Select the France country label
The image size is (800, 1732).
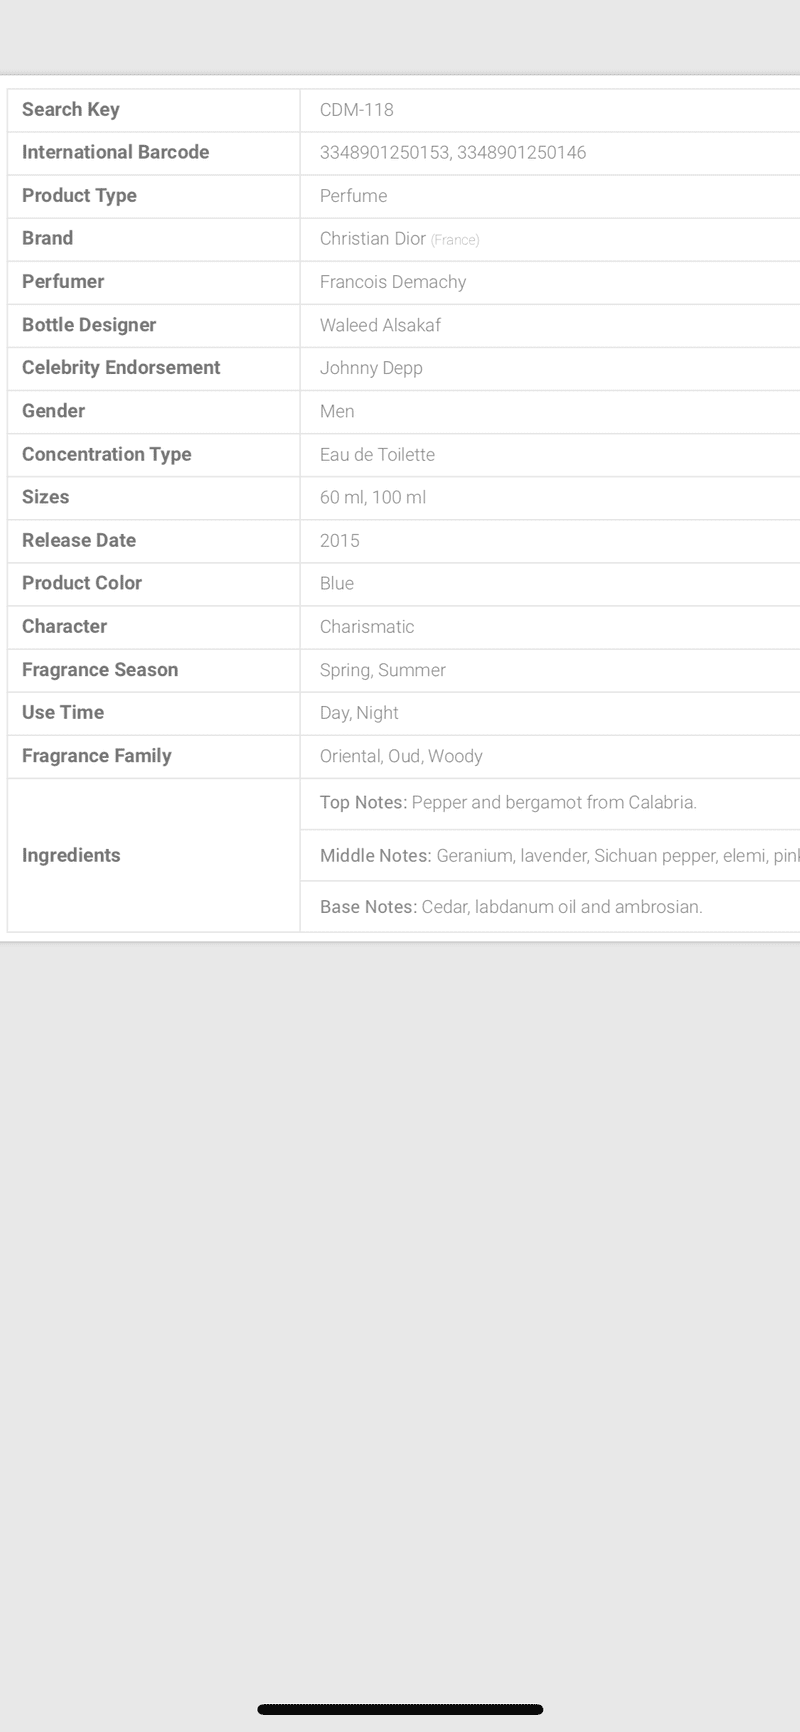click(x=455, y=240)
